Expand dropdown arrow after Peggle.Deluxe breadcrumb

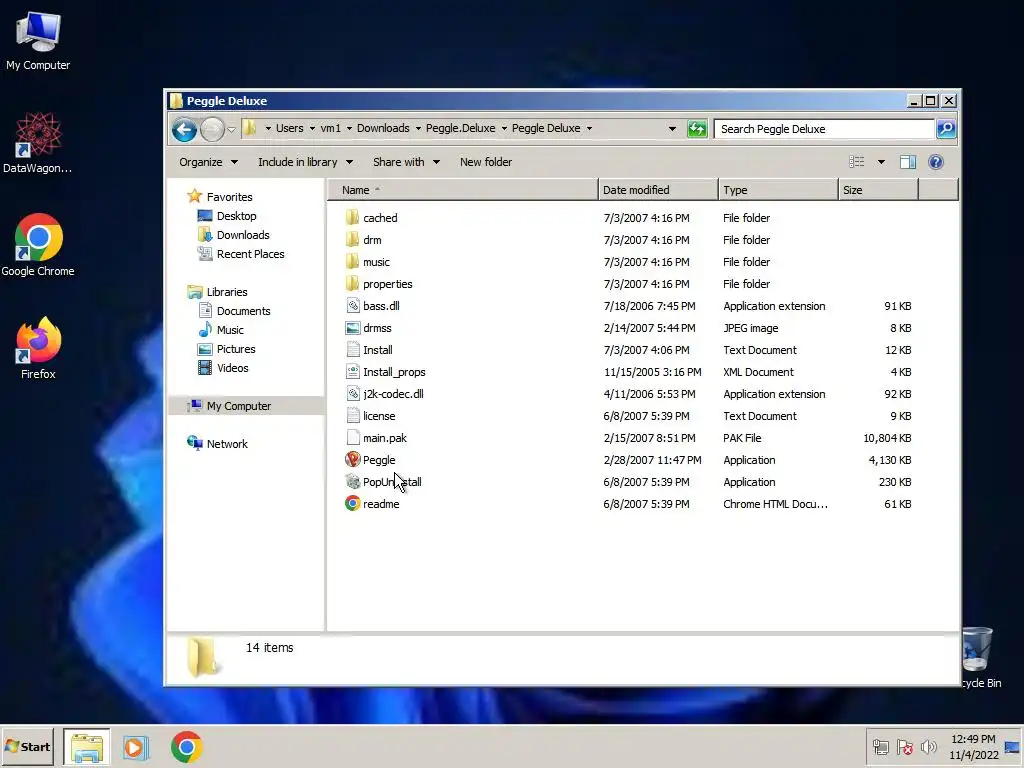point(504,129)
